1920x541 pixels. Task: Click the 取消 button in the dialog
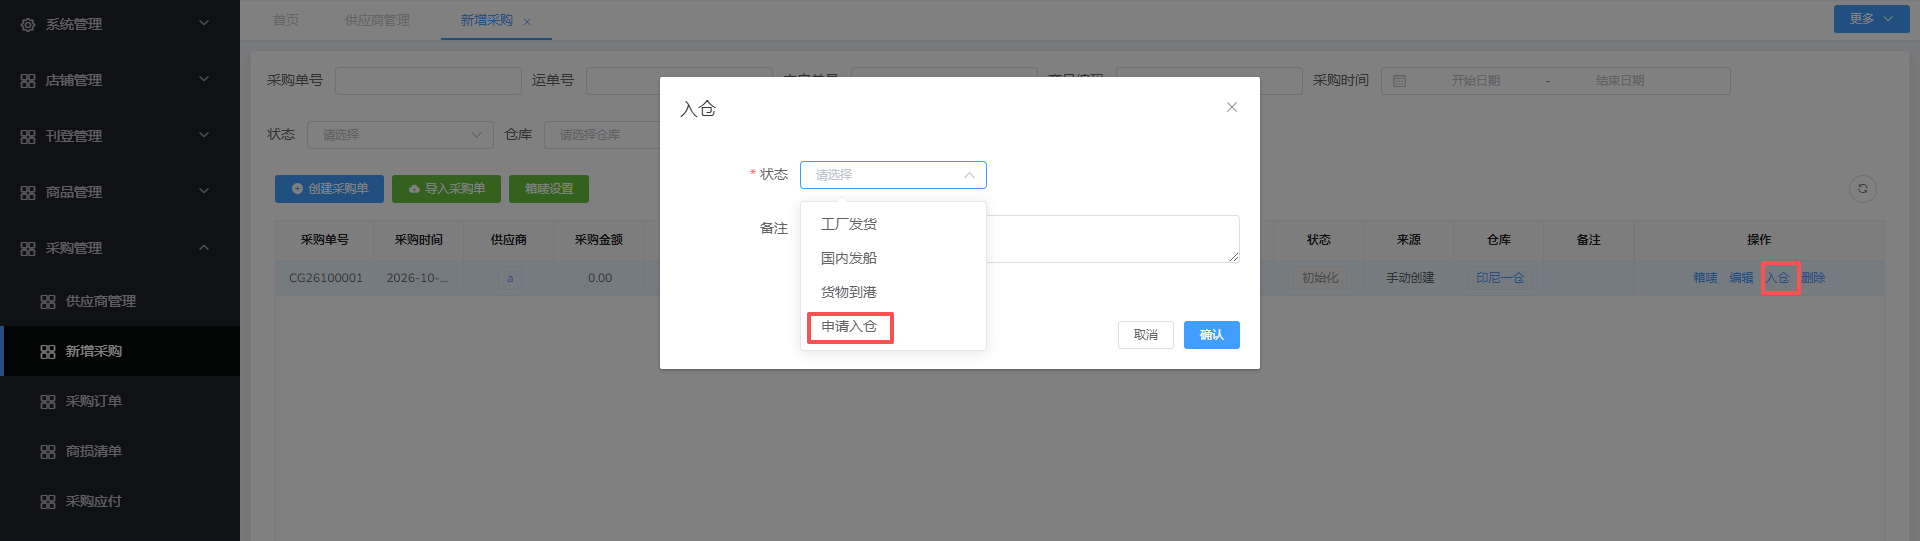1146,335
